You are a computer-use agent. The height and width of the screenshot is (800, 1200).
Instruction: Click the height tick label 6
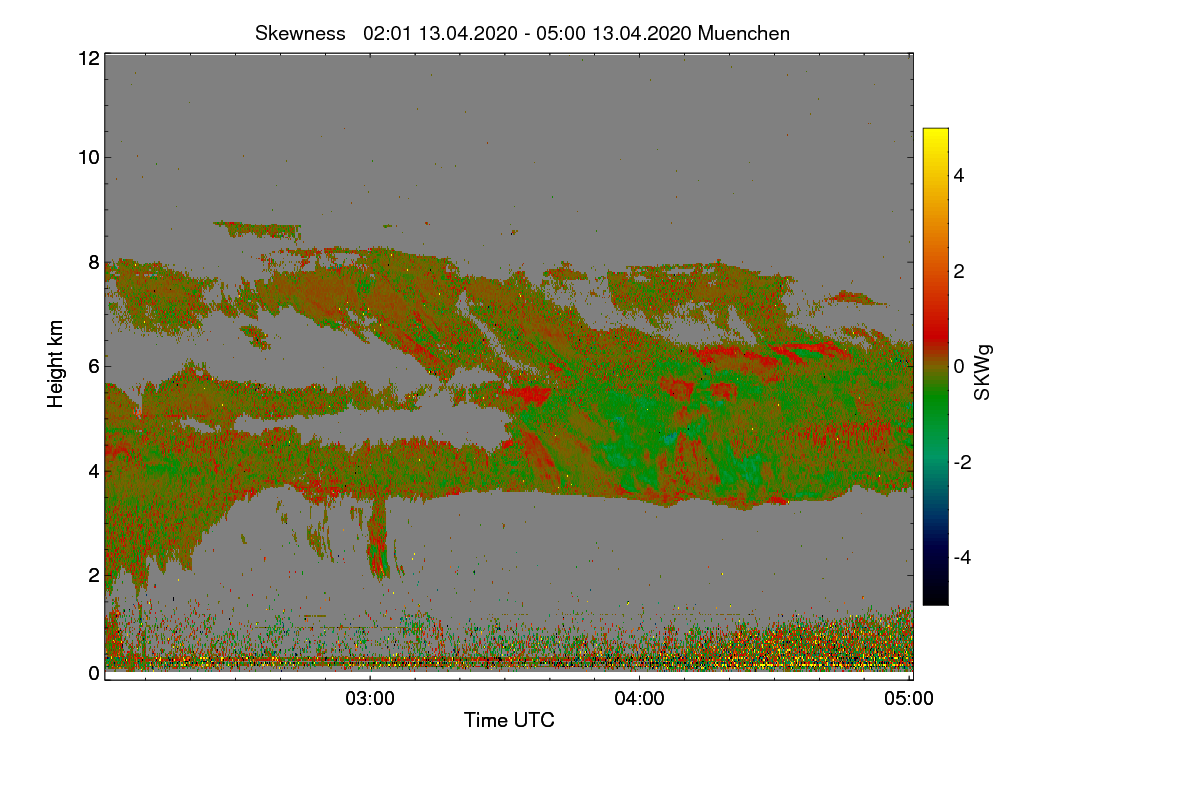94,366
